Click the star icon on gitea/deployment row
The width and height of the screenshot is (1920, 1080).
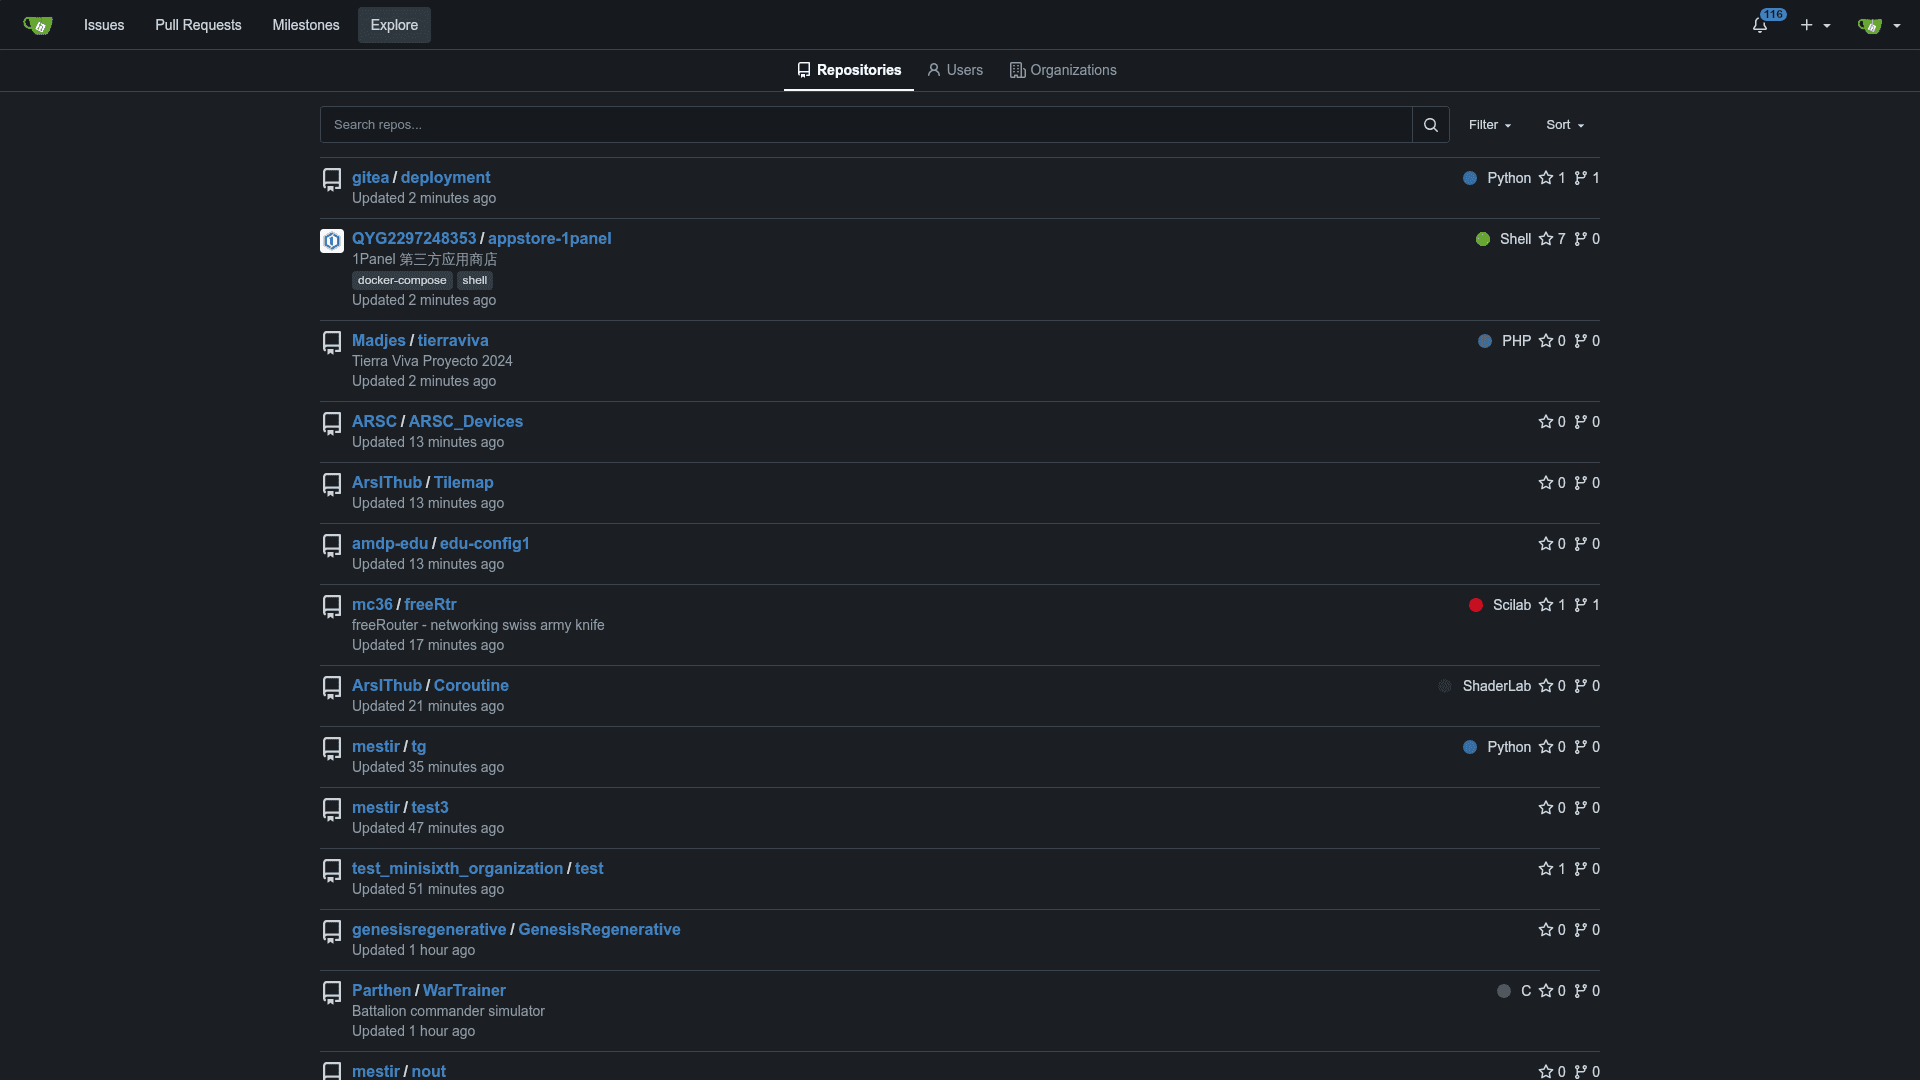coord(1546,178)
